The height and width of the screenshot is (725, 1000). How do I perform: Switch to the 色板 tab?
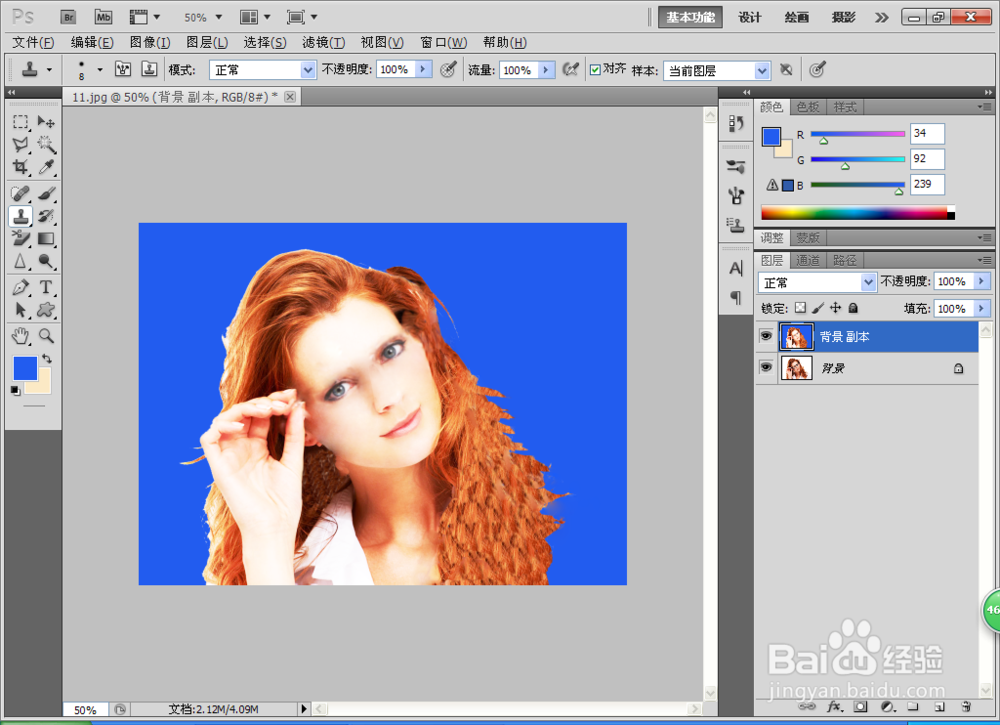pyautogui.click(x=808, y=107)
